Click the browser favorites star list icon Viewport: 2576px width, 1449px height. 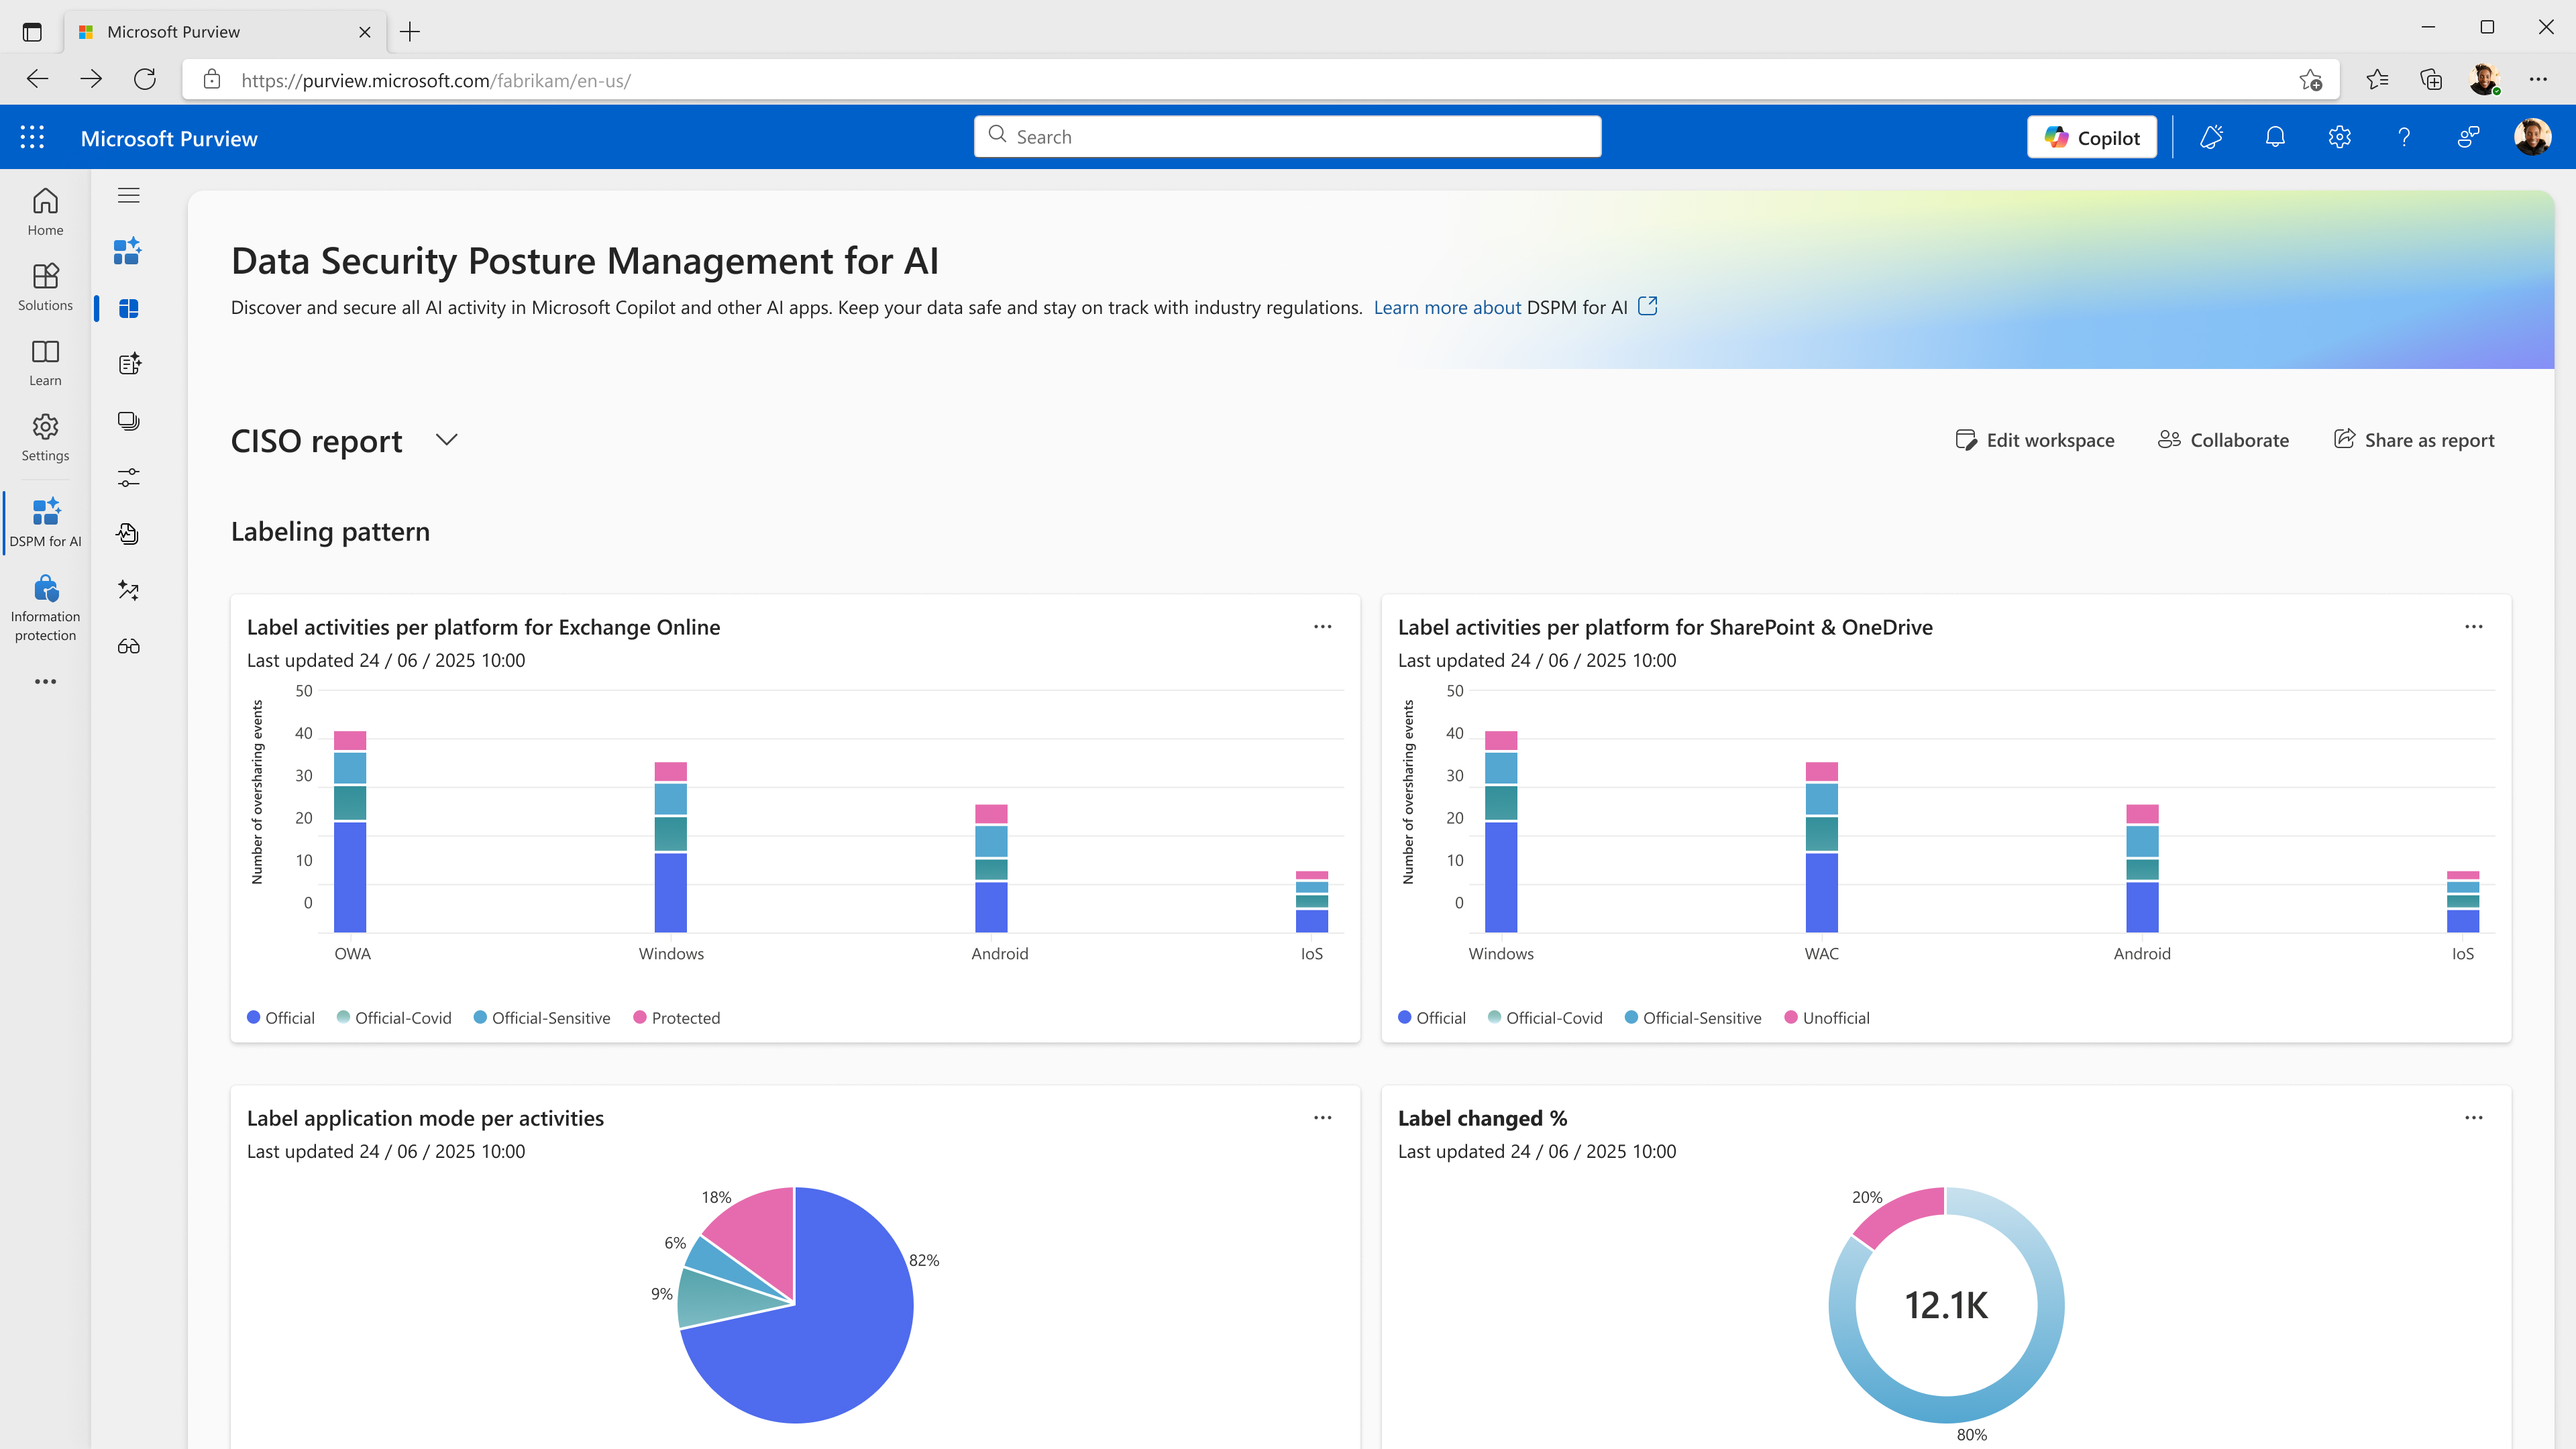pyautogui.click(x=2377, y=79)
